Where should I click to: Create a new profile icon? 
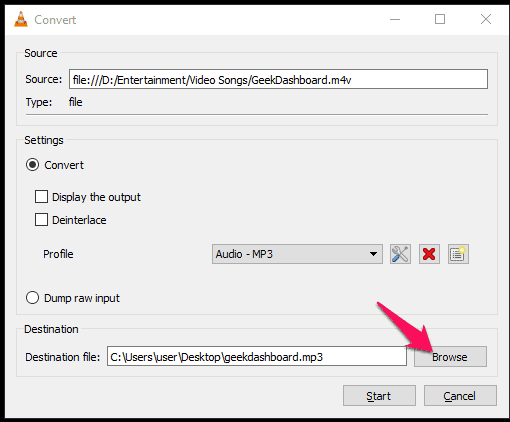click(458, 254)
